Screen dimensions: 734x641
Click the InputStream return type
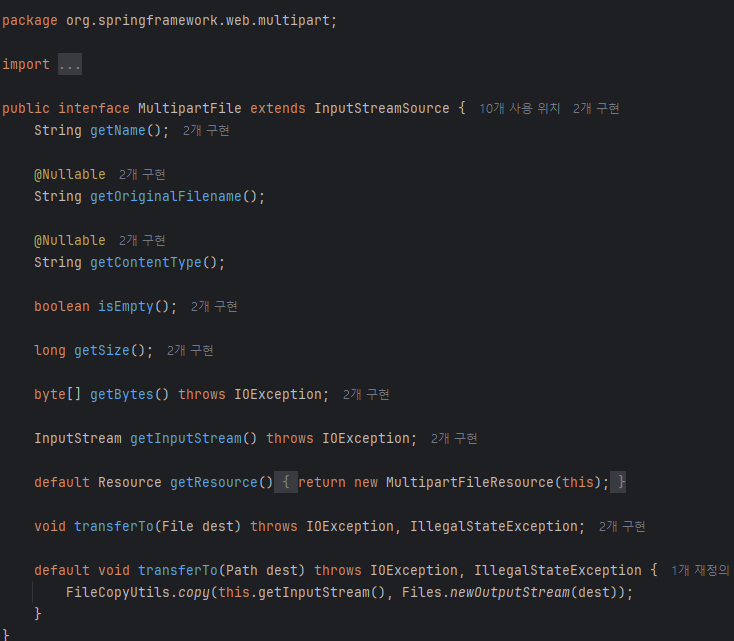pyautogui.click(x=78, y=439)
